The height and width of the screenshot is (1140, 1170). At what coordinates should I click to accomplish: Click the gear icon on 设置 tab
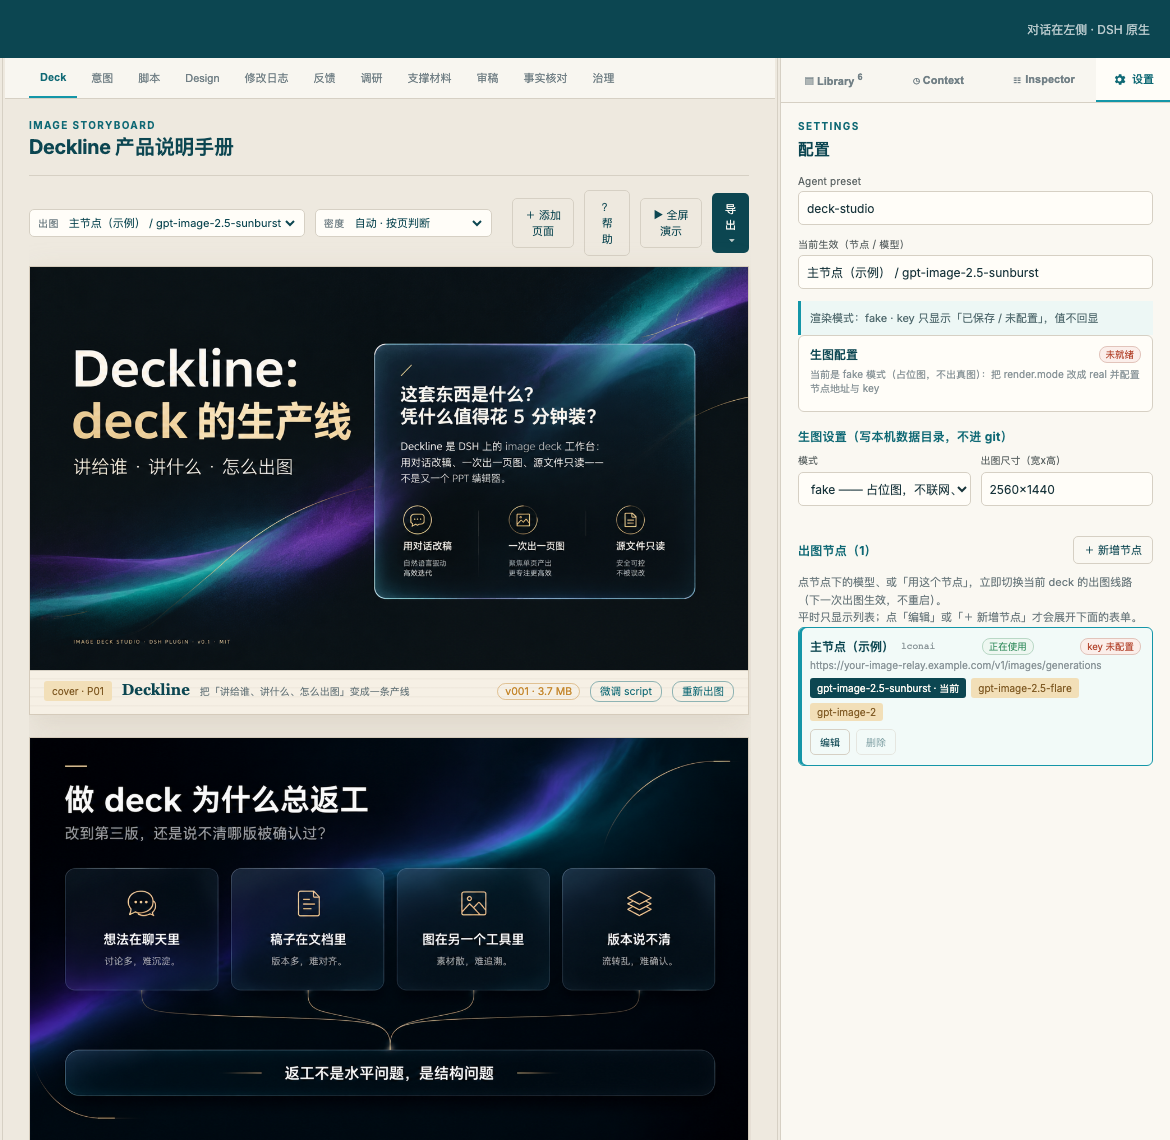point(1119,80)
